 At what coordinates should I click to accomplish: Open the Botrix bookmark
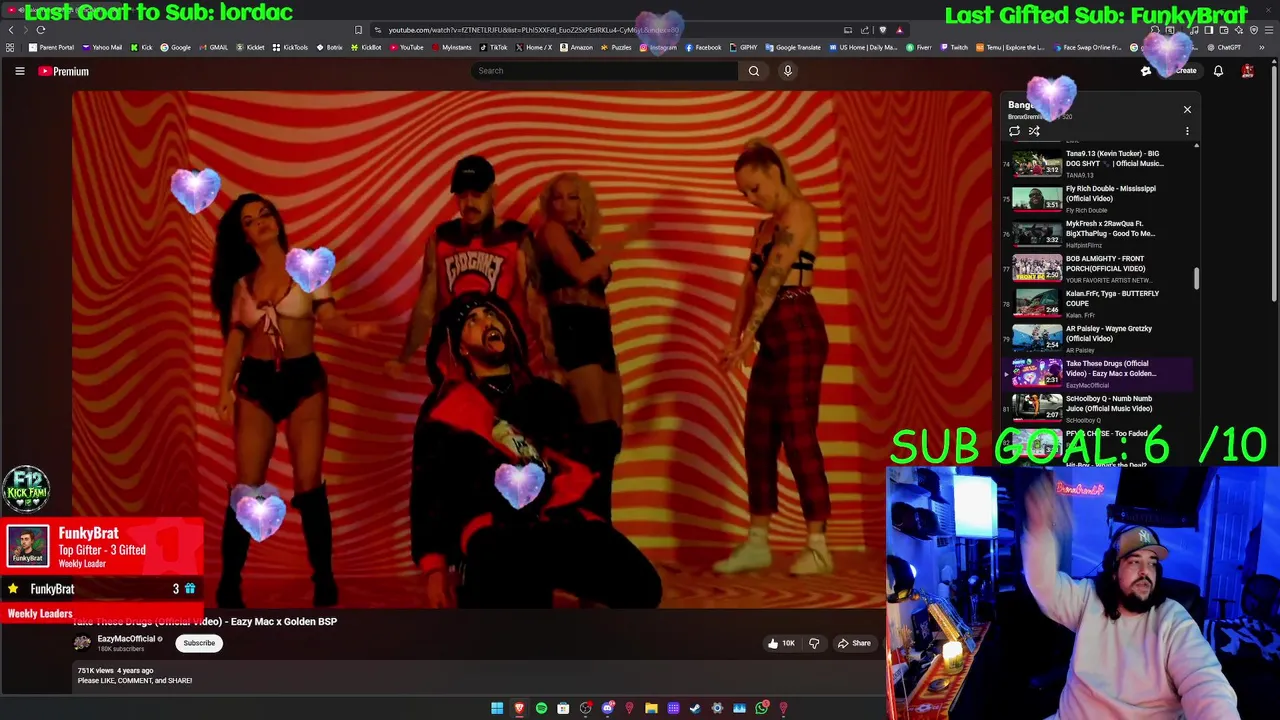330,47
